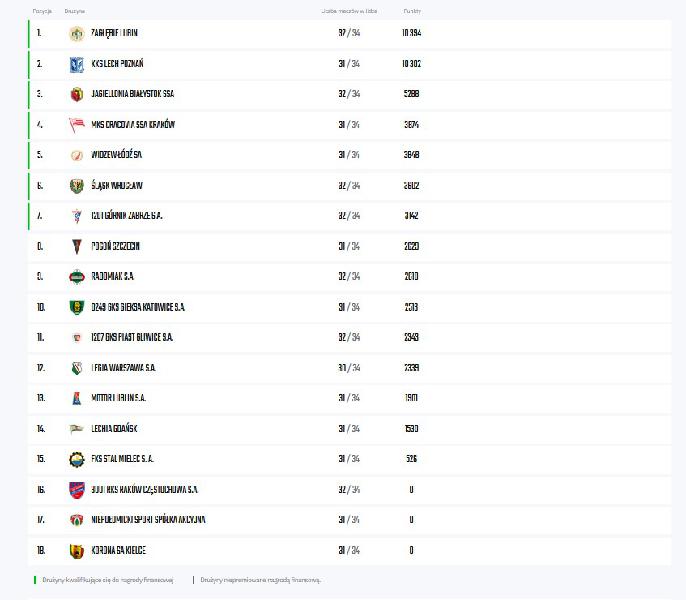Click the Cracovia Kraków team logo
This screenshot has width=686, height=600.
coord(76,125)
